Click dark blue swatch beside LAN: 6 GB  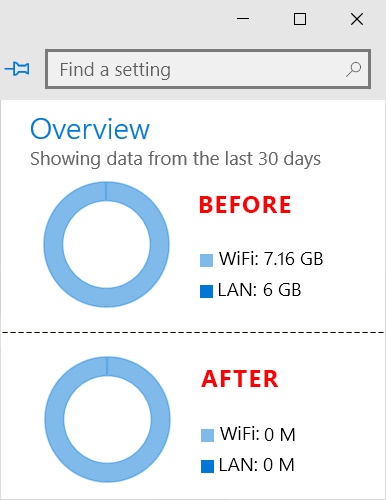(206, 291)
